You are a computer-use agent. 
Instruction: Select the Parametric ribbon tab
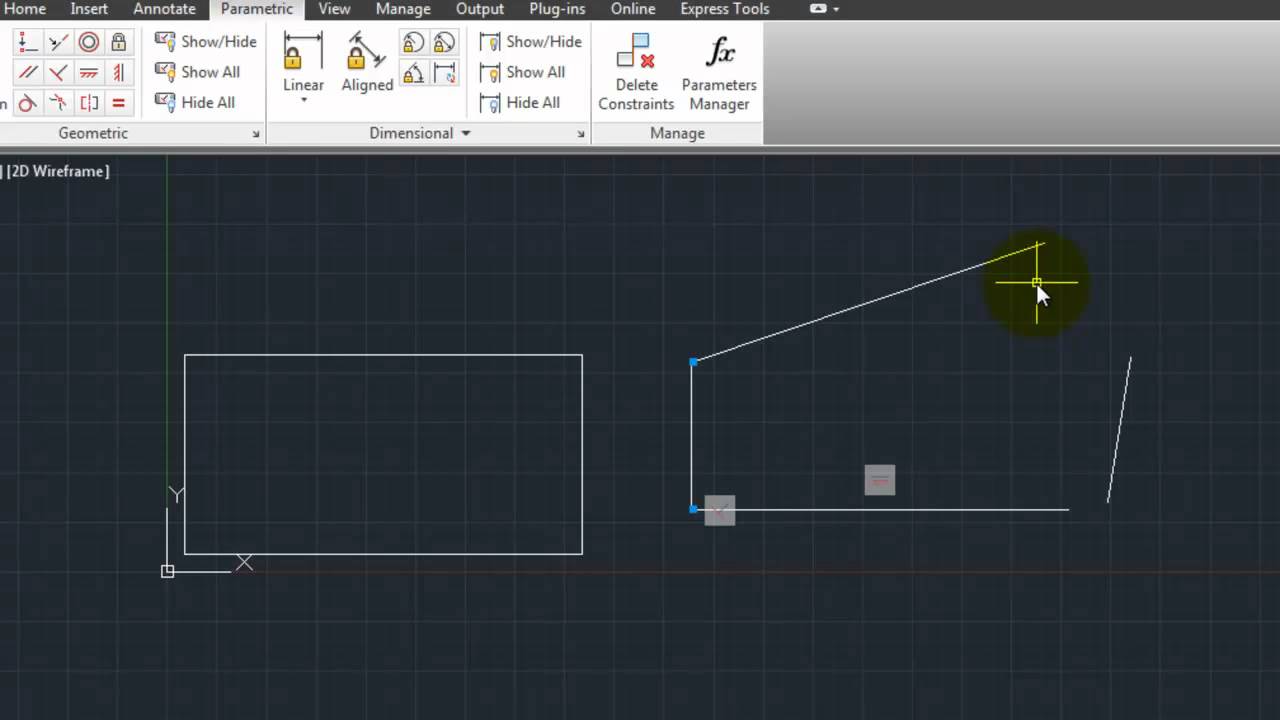257,9
